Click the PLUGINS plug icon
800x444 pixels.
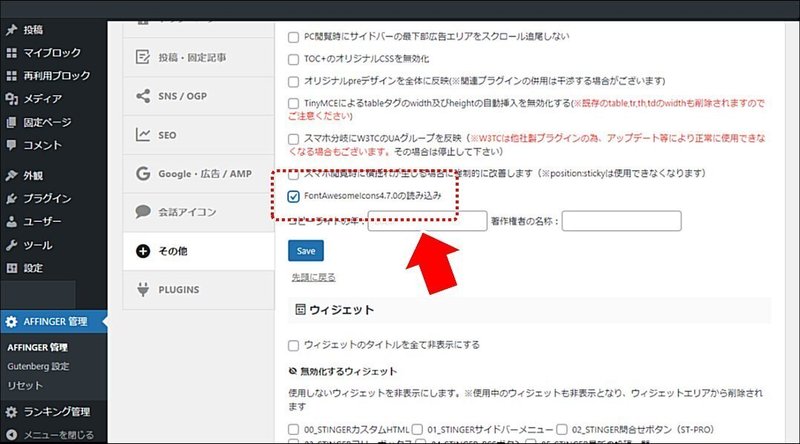pyautogui.click(x=143, y=289)
